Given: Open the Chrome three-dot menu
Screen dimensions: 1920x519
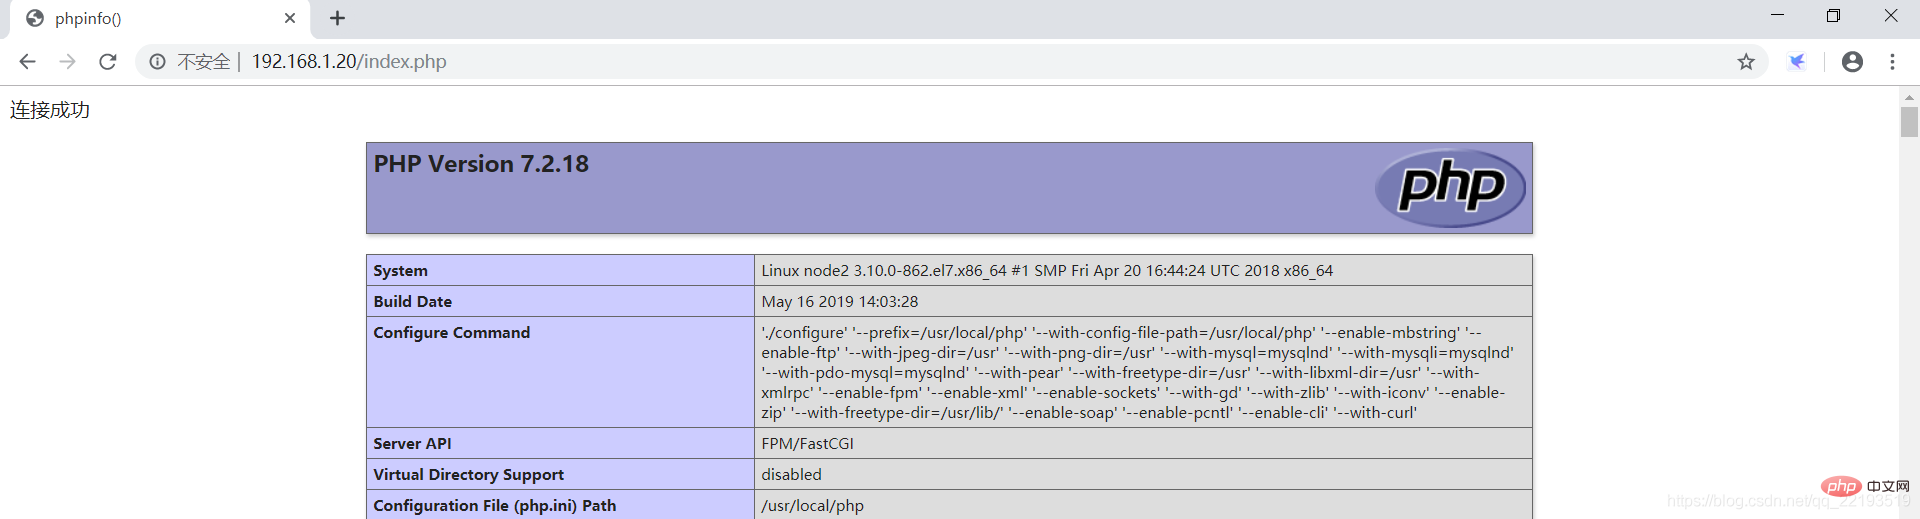Looking at the screenshot, I should [x=1892, y=62].
